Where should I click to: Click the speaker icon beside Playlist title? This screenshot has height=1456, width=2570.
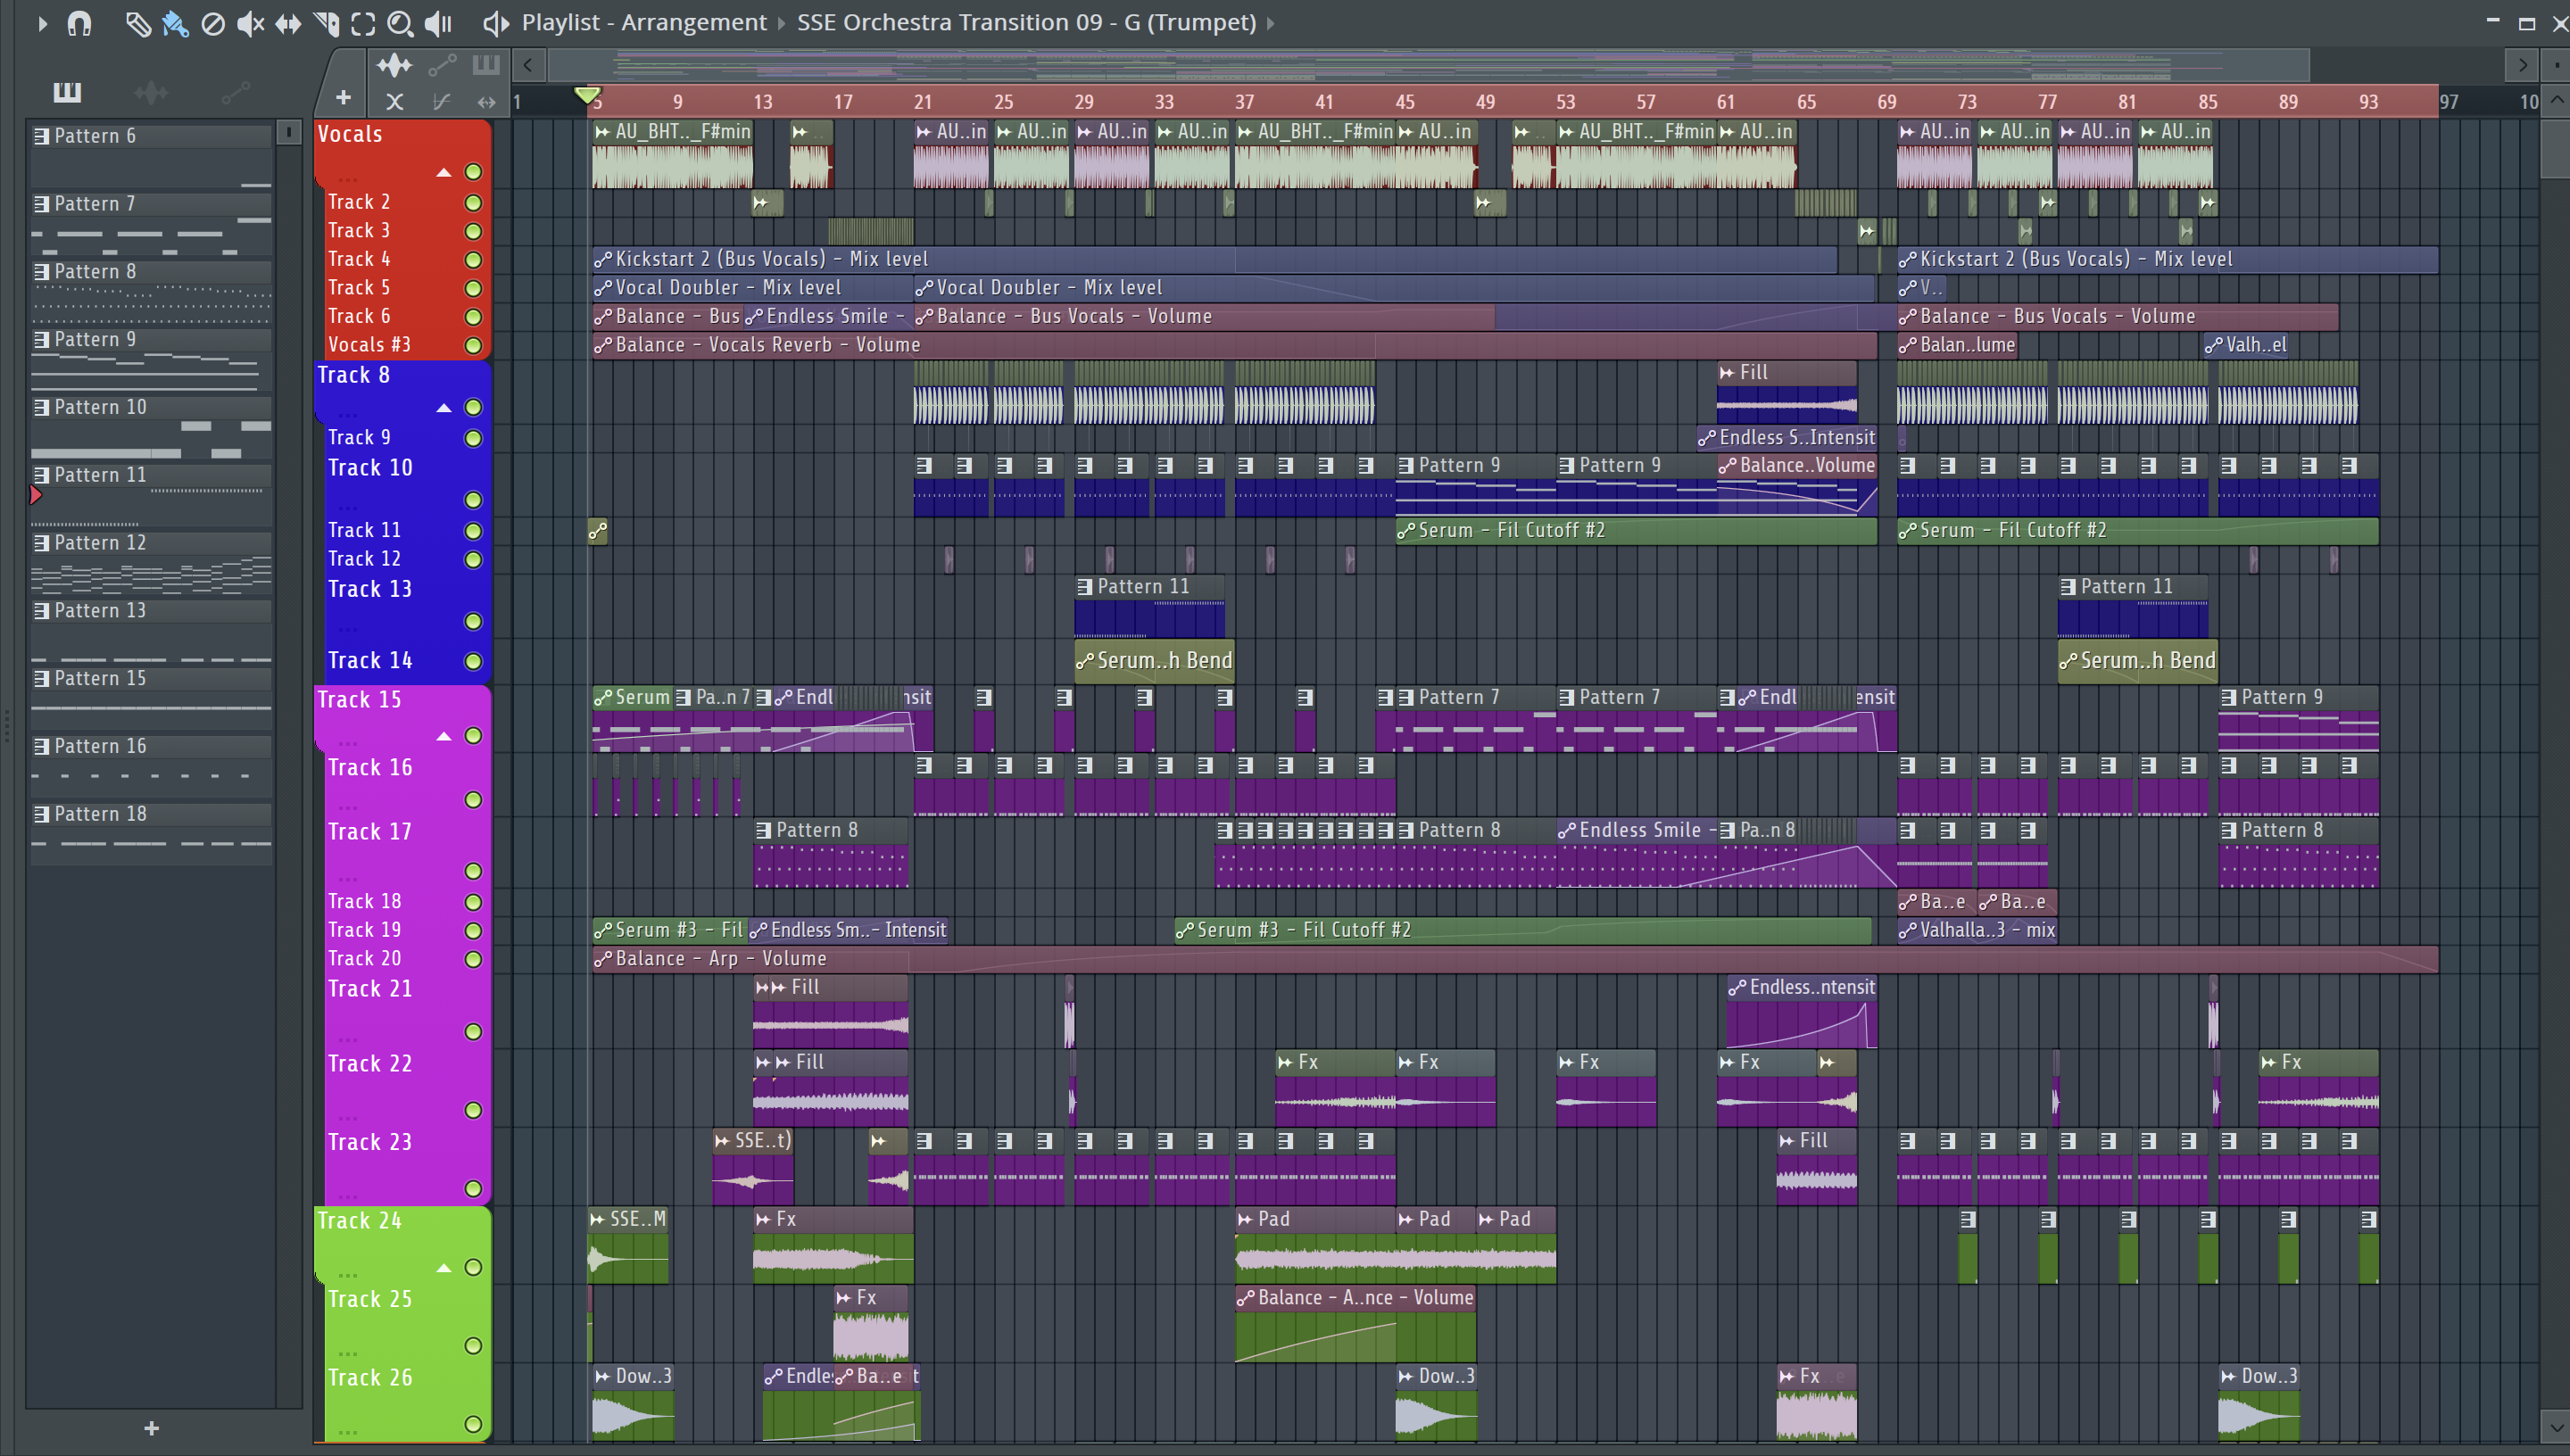(496, 23)
